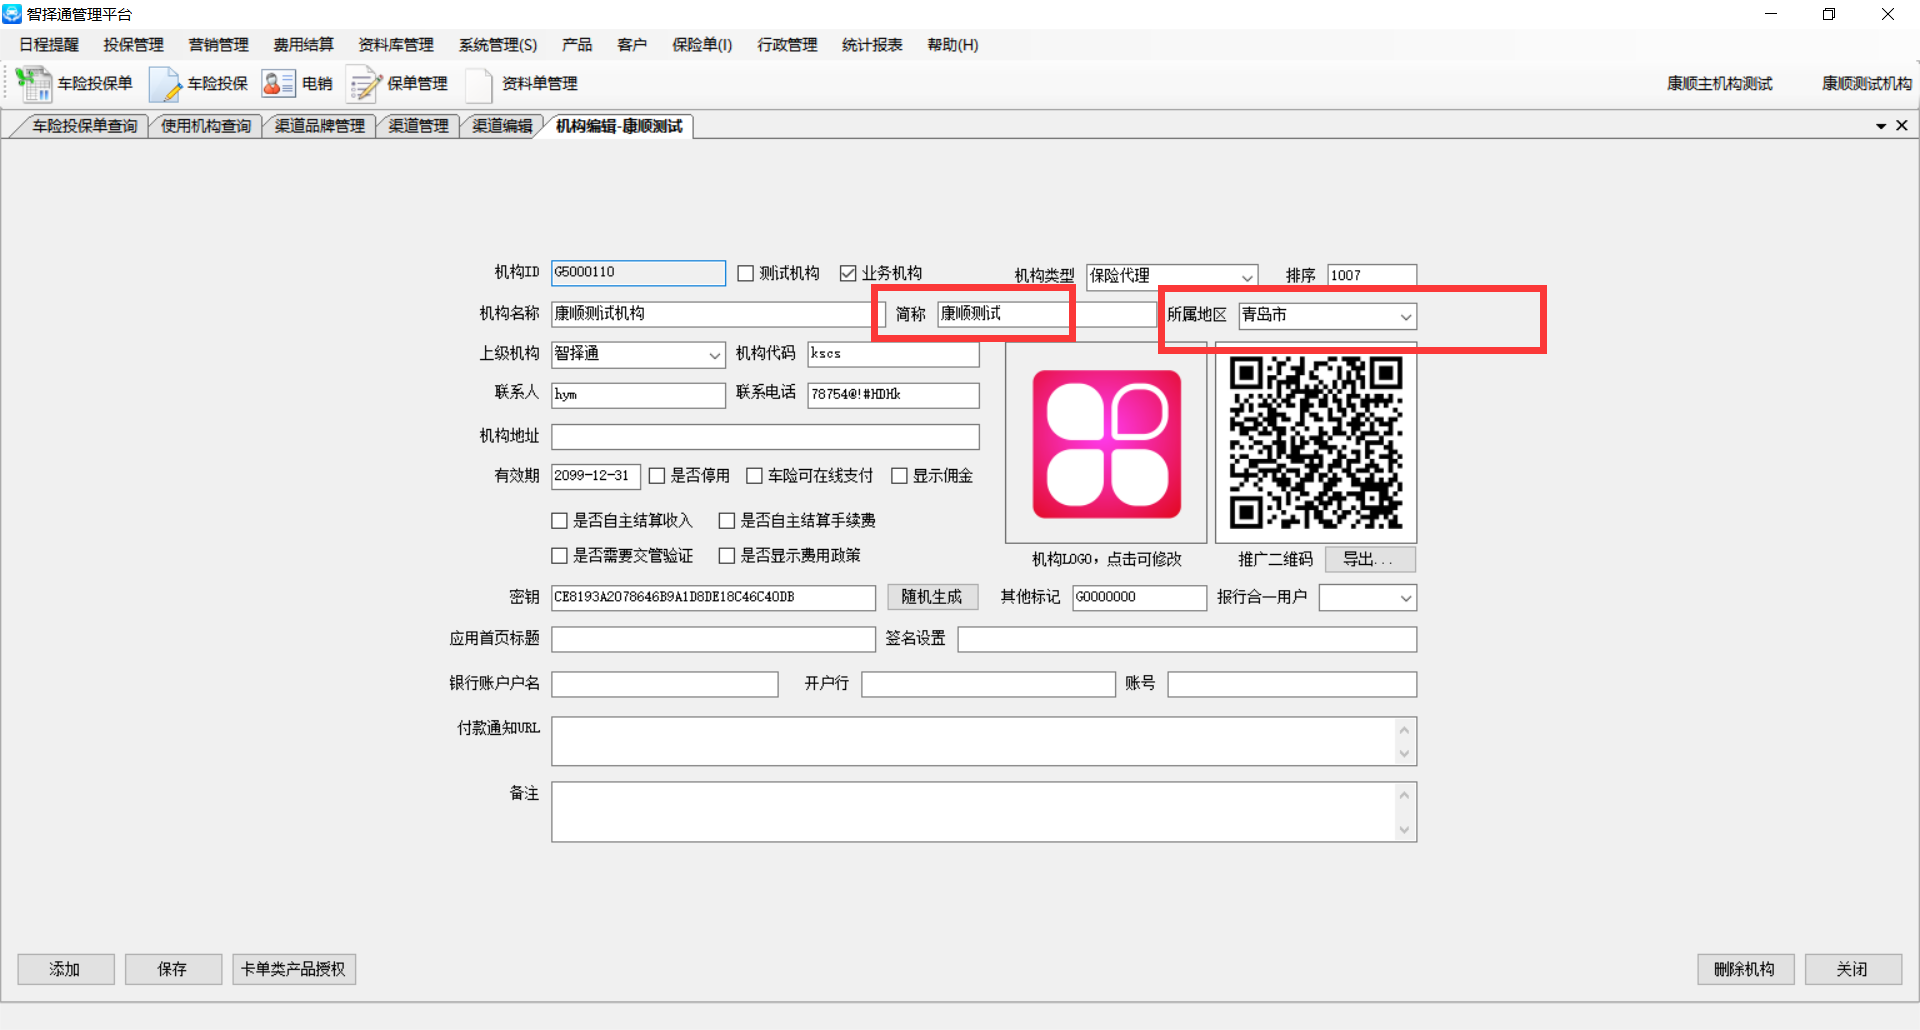The image size is (1920, 1030).
Task: Open the 资料库管理 menu
Action: 396,45
